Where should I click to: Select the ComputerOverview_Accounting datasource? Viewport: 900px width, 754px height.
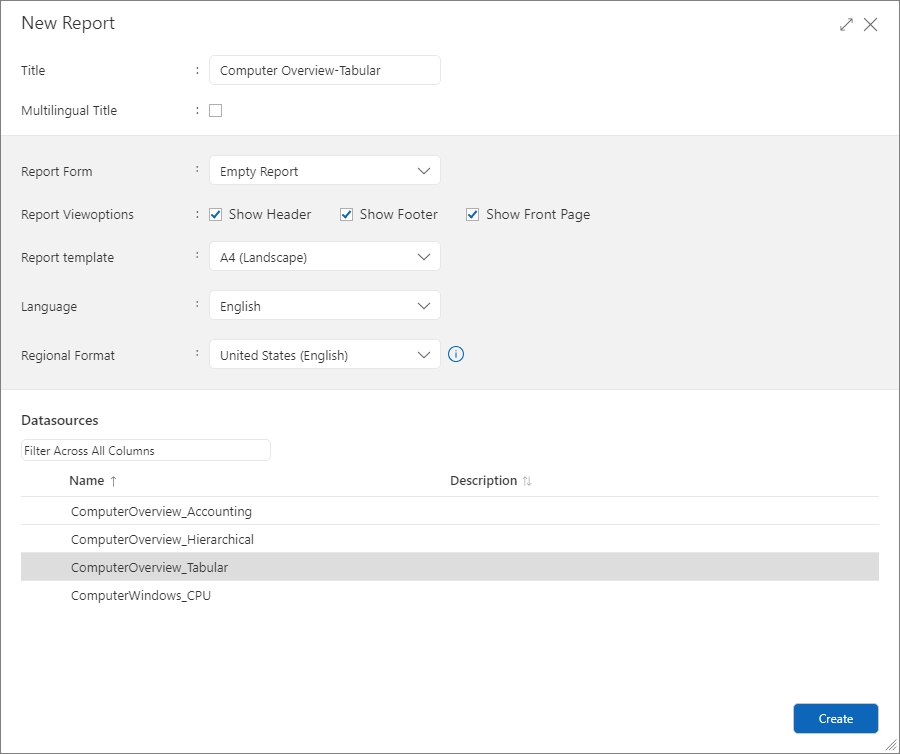tap(160, 511)
